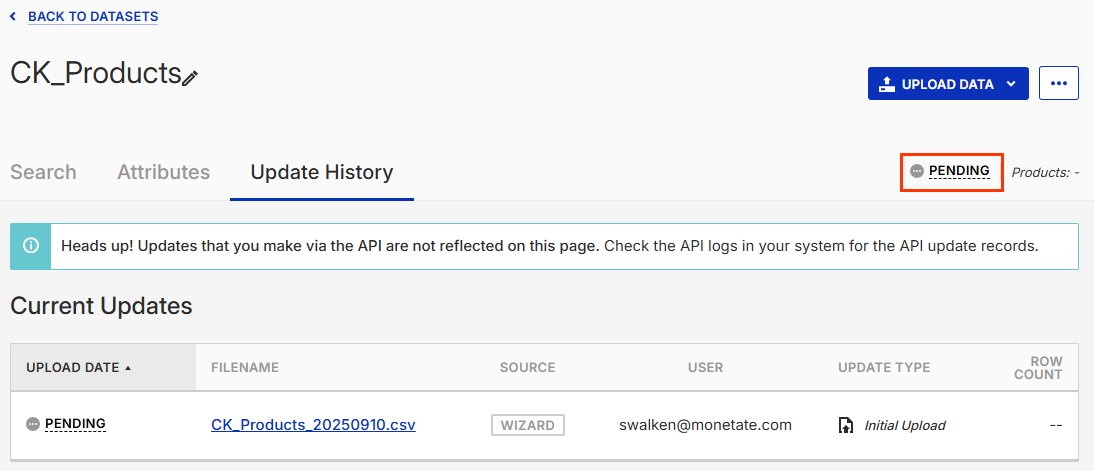Screen dimensions: 1094x471
Task: Expand the Upload Data dropdown arrow
Action: 1010,84
